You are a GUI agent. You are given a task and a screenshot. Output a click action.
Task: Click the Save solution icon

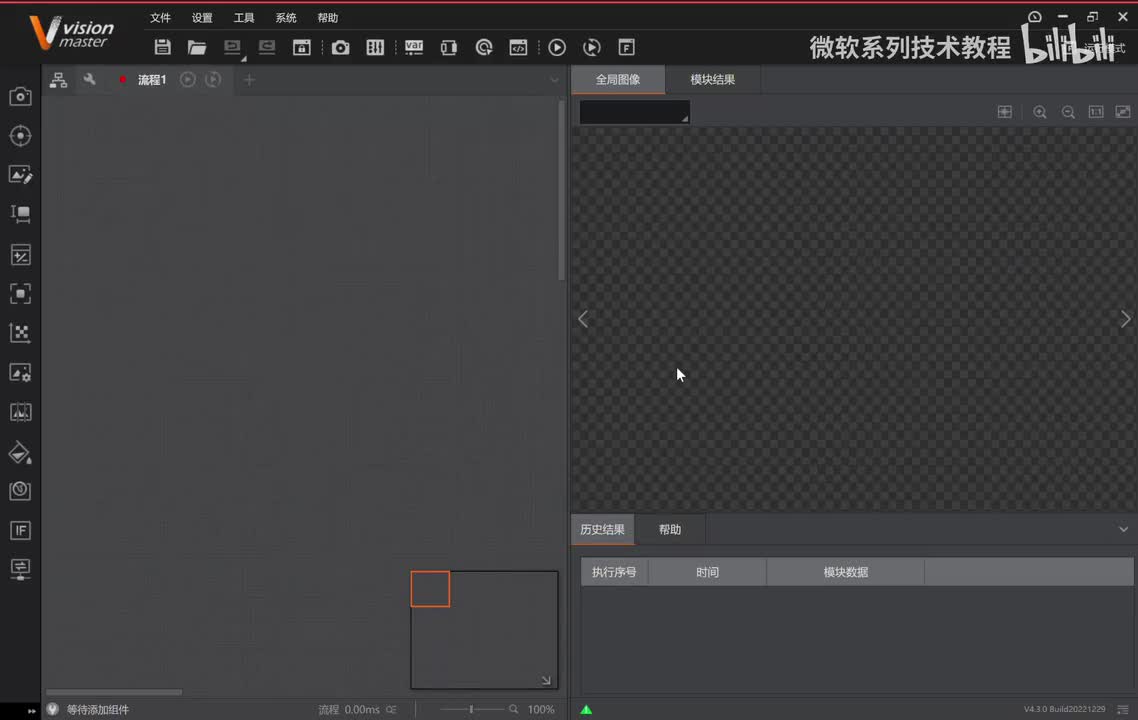pyautogui.click(x=163, y=47)
